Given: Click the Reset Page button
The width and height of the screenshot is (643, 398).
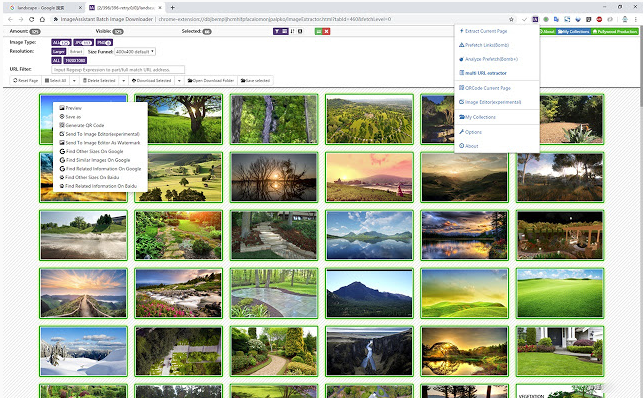Looking at the screenshot, I should 25,81.
